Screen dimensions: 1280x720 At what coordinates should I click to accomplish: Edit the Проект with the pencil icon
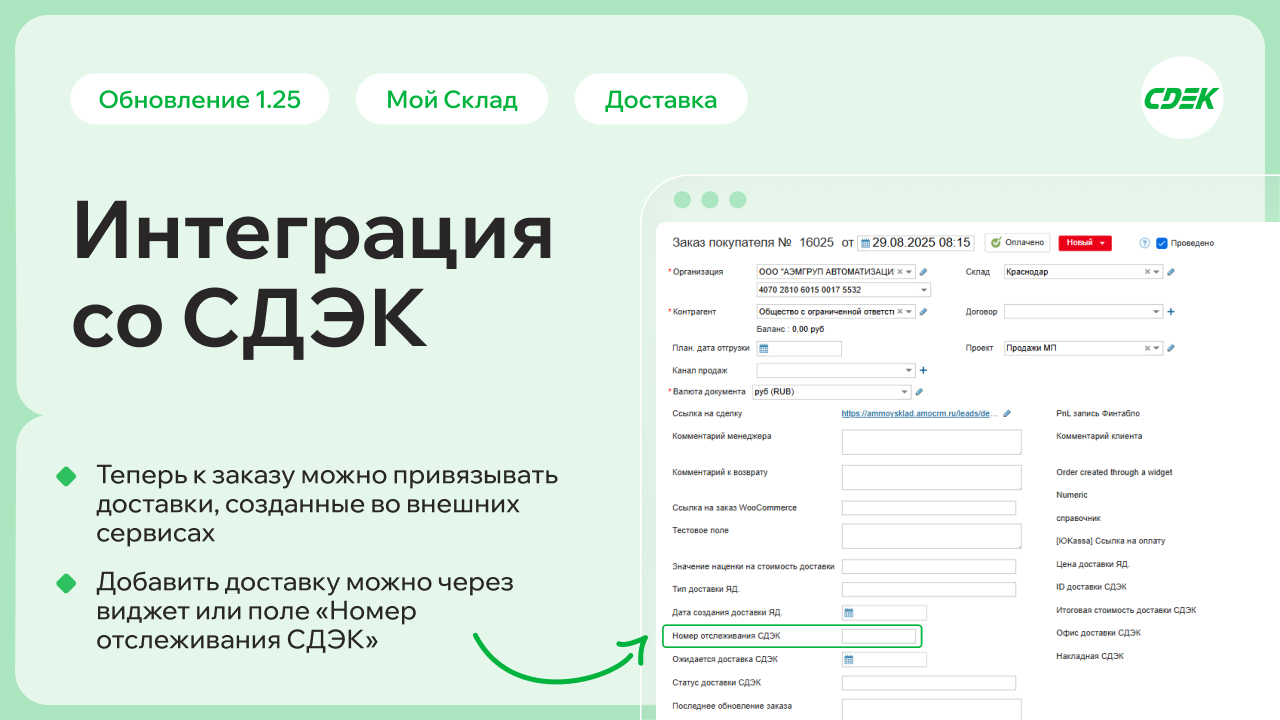click(1171, 349)
